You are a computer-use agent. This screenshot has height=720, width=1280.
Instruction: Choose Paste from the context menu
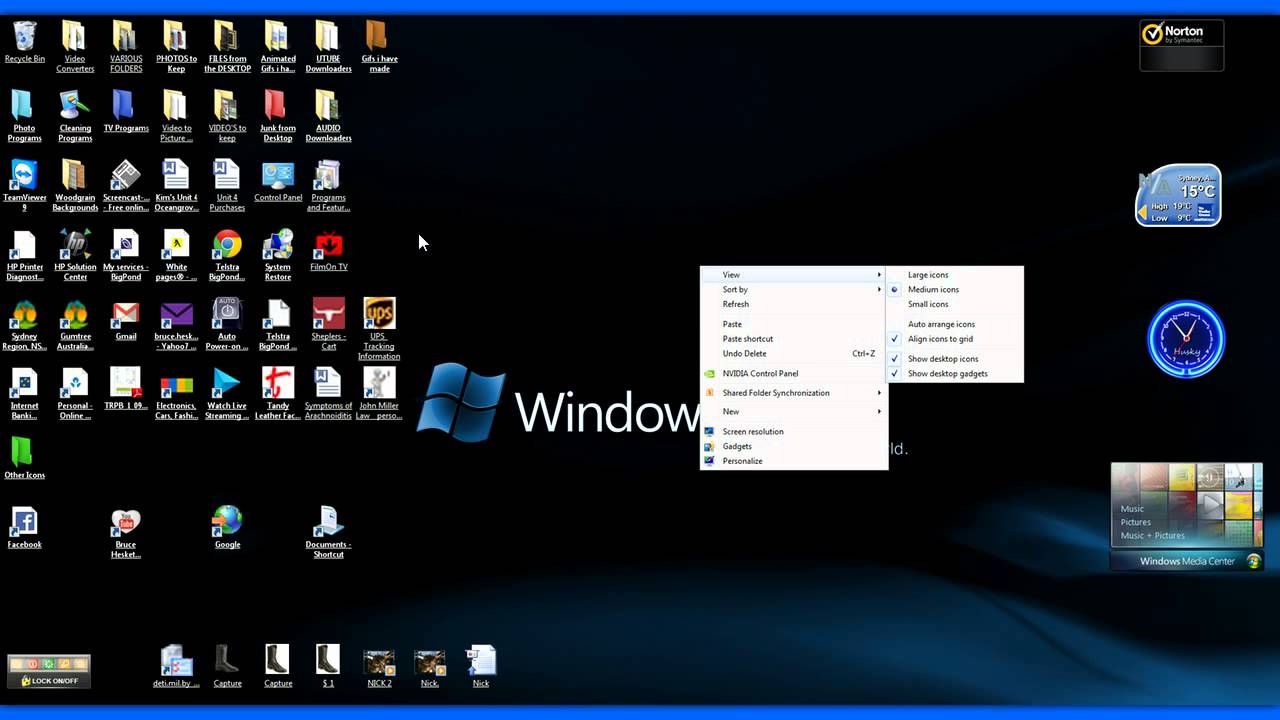click(794, 324)
